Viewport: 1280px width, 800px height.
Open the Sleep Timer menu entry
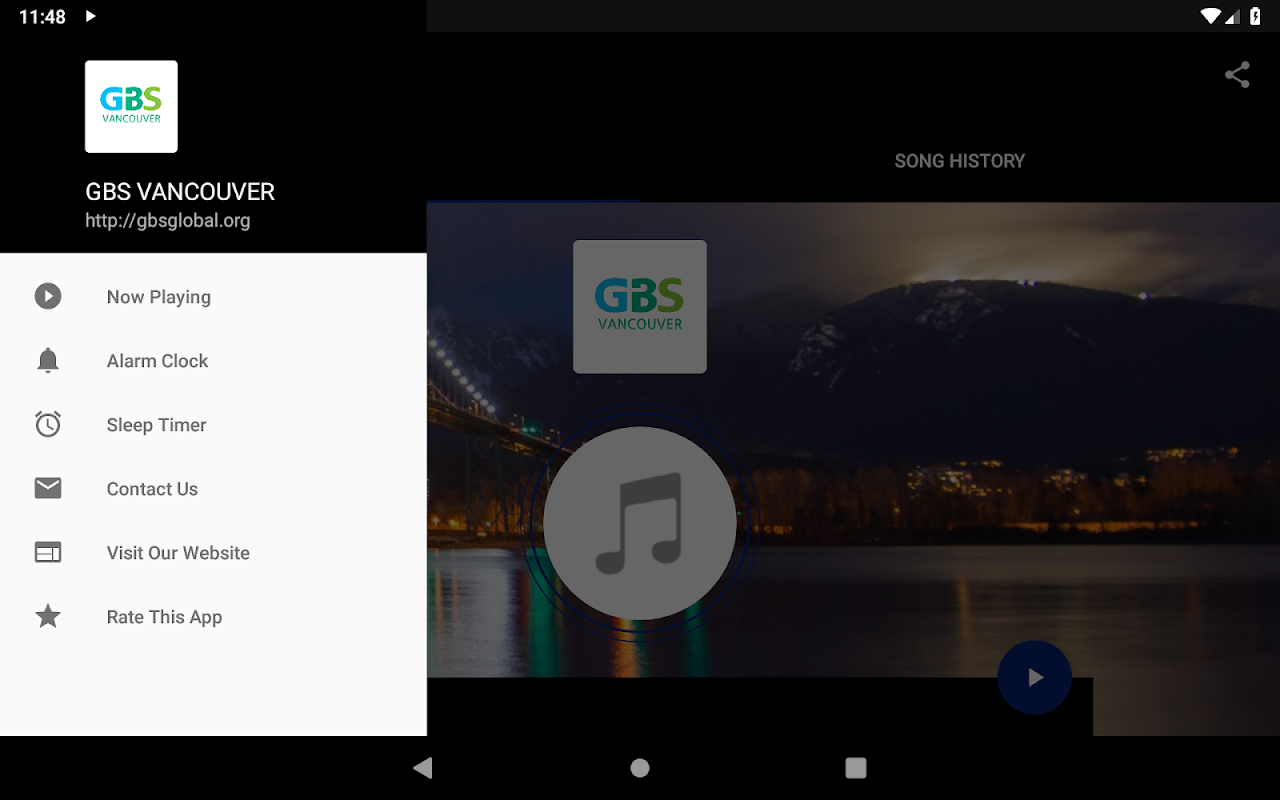[x=213, y=425]
